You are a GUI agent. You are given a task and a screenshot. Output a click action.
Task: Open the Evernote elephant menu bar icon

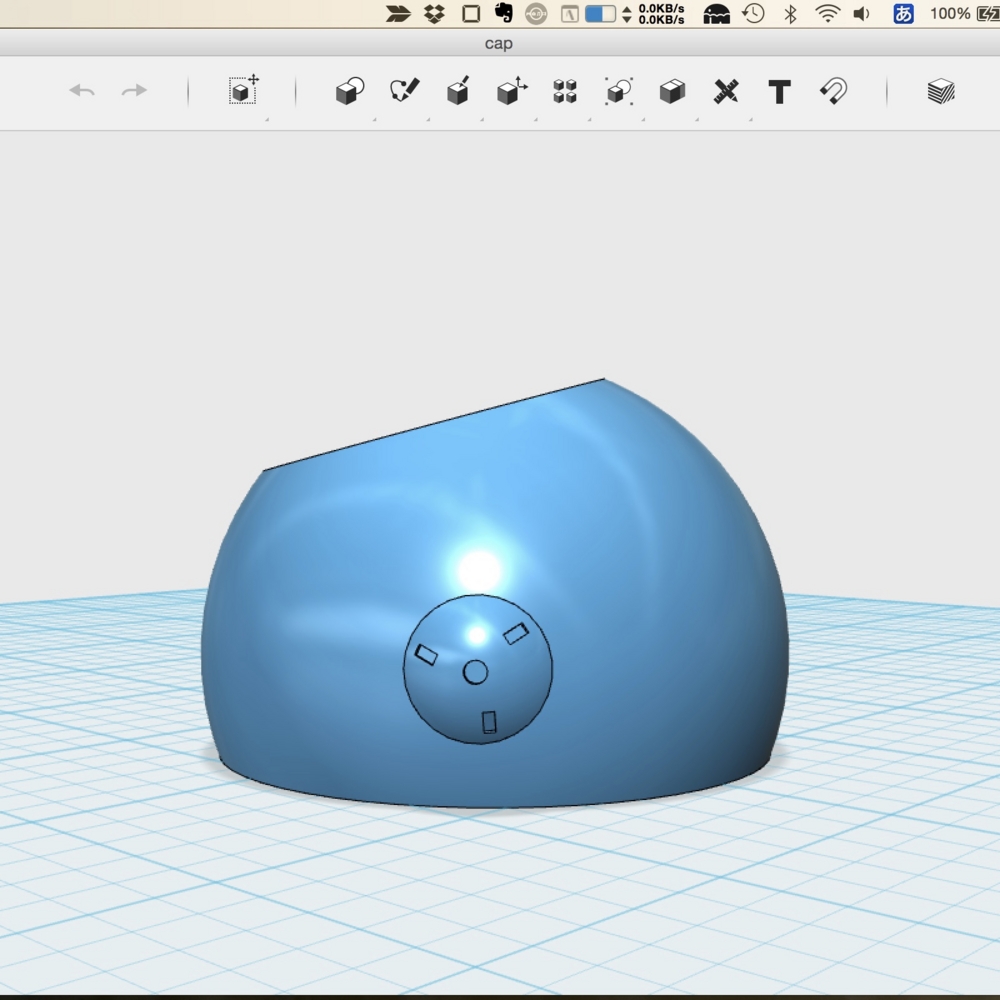pos(504,13)
